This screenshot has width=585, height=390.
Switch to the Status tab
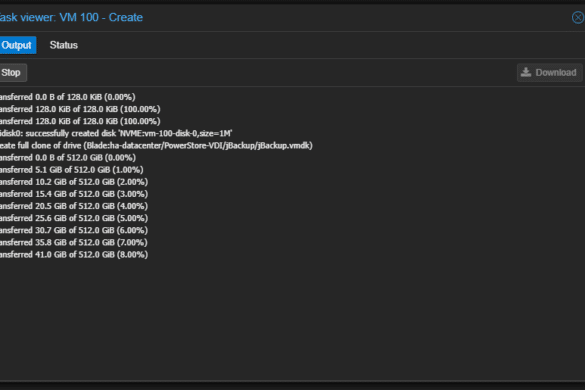[64, 45]
